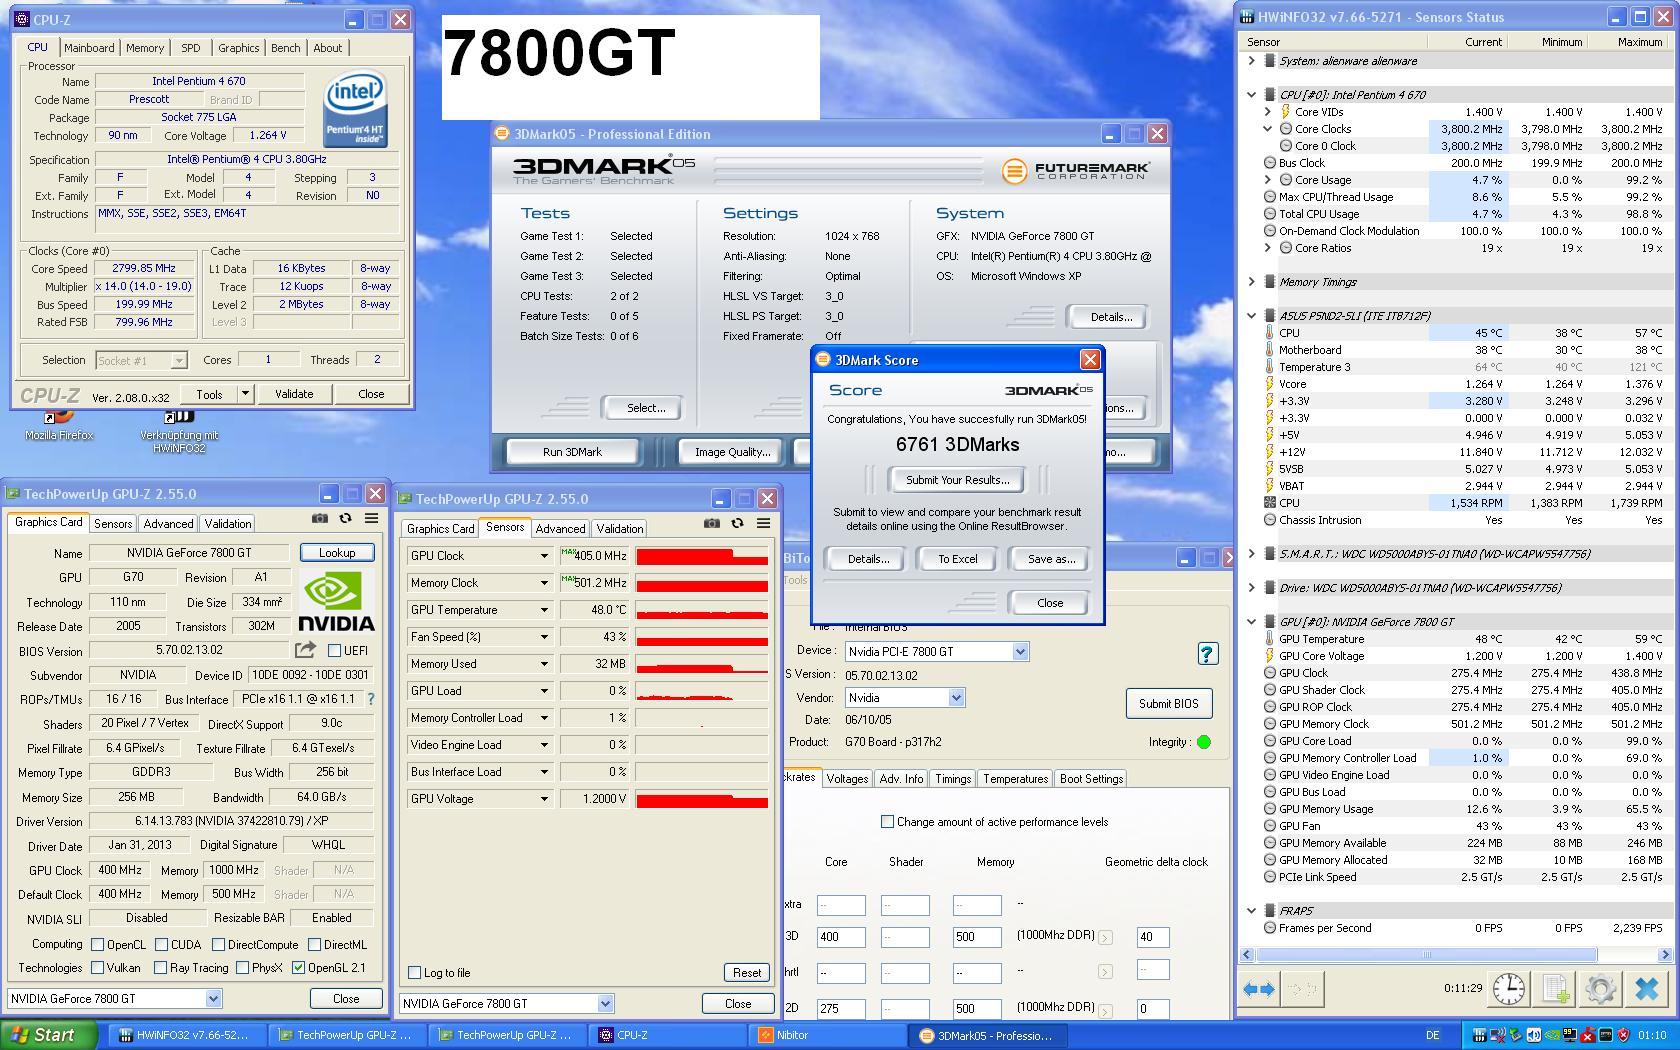Click the Bus Interface question mark icon
1680x1050 pixels.
tap(371, 699)
